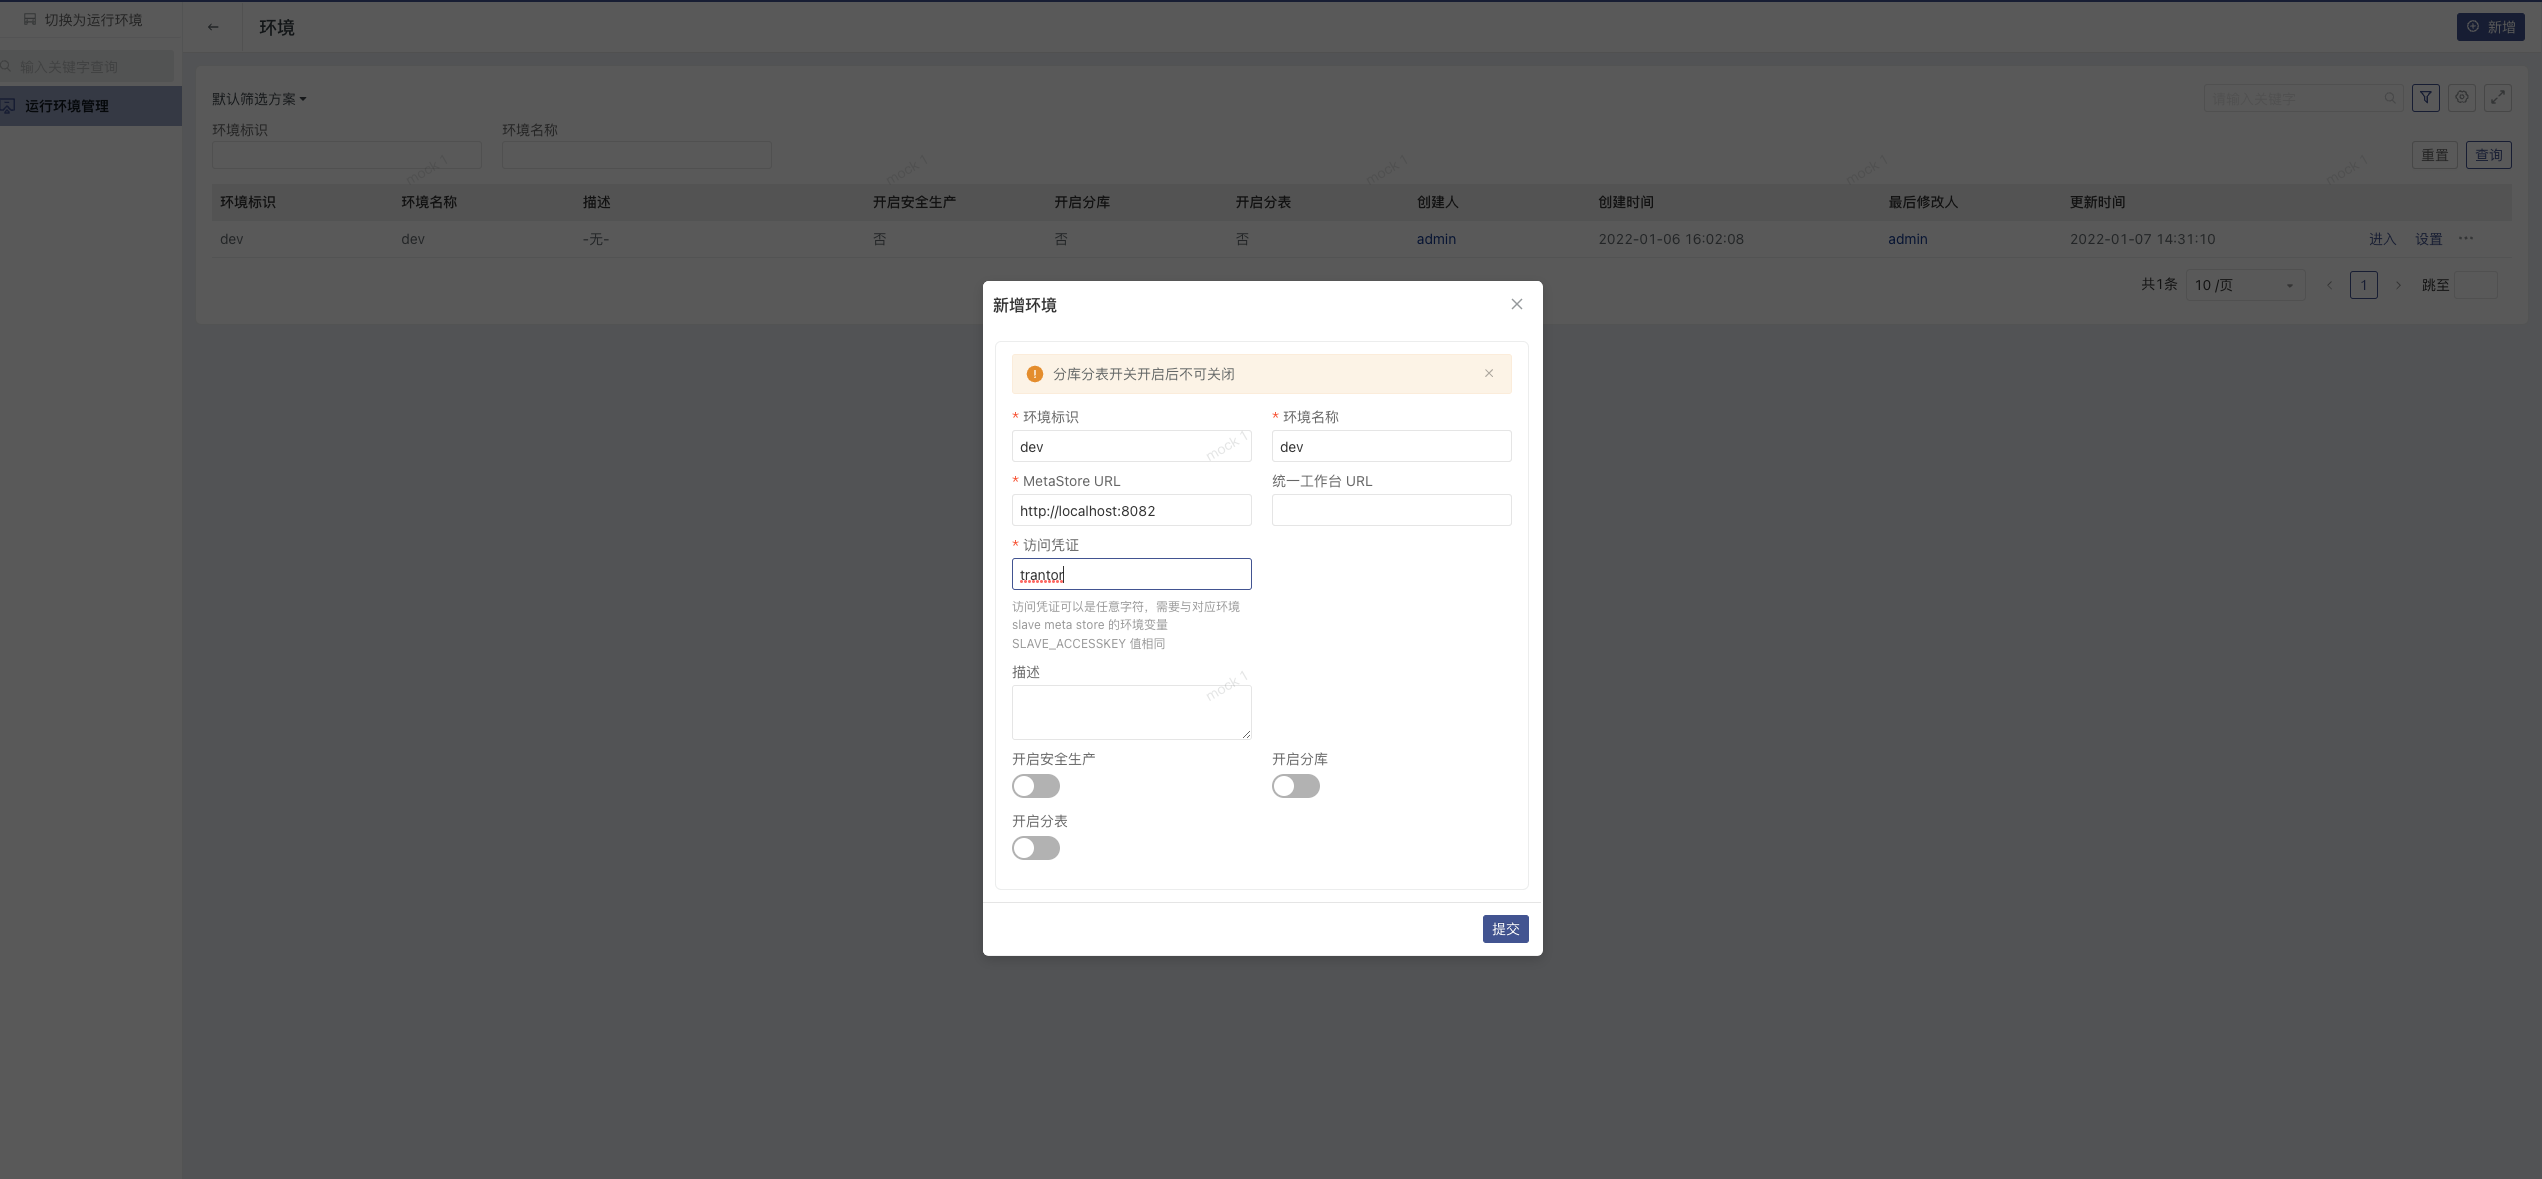The image size is (2542, 1179).
Task: Close the 新增环境 dialog
Action: pyautogui.click(x=1516, y=304)
